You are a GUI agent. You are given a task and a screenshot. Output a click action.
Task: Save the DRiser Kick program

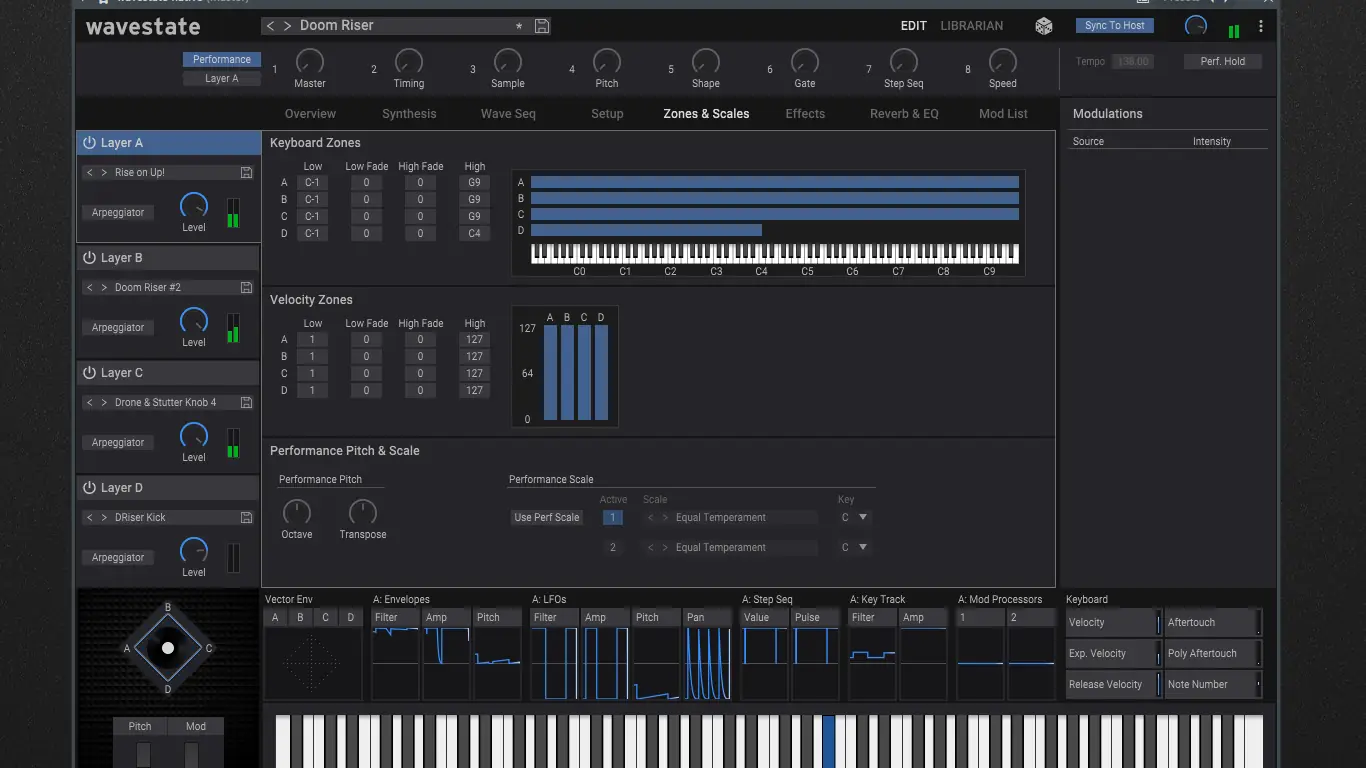coord(246,518)
